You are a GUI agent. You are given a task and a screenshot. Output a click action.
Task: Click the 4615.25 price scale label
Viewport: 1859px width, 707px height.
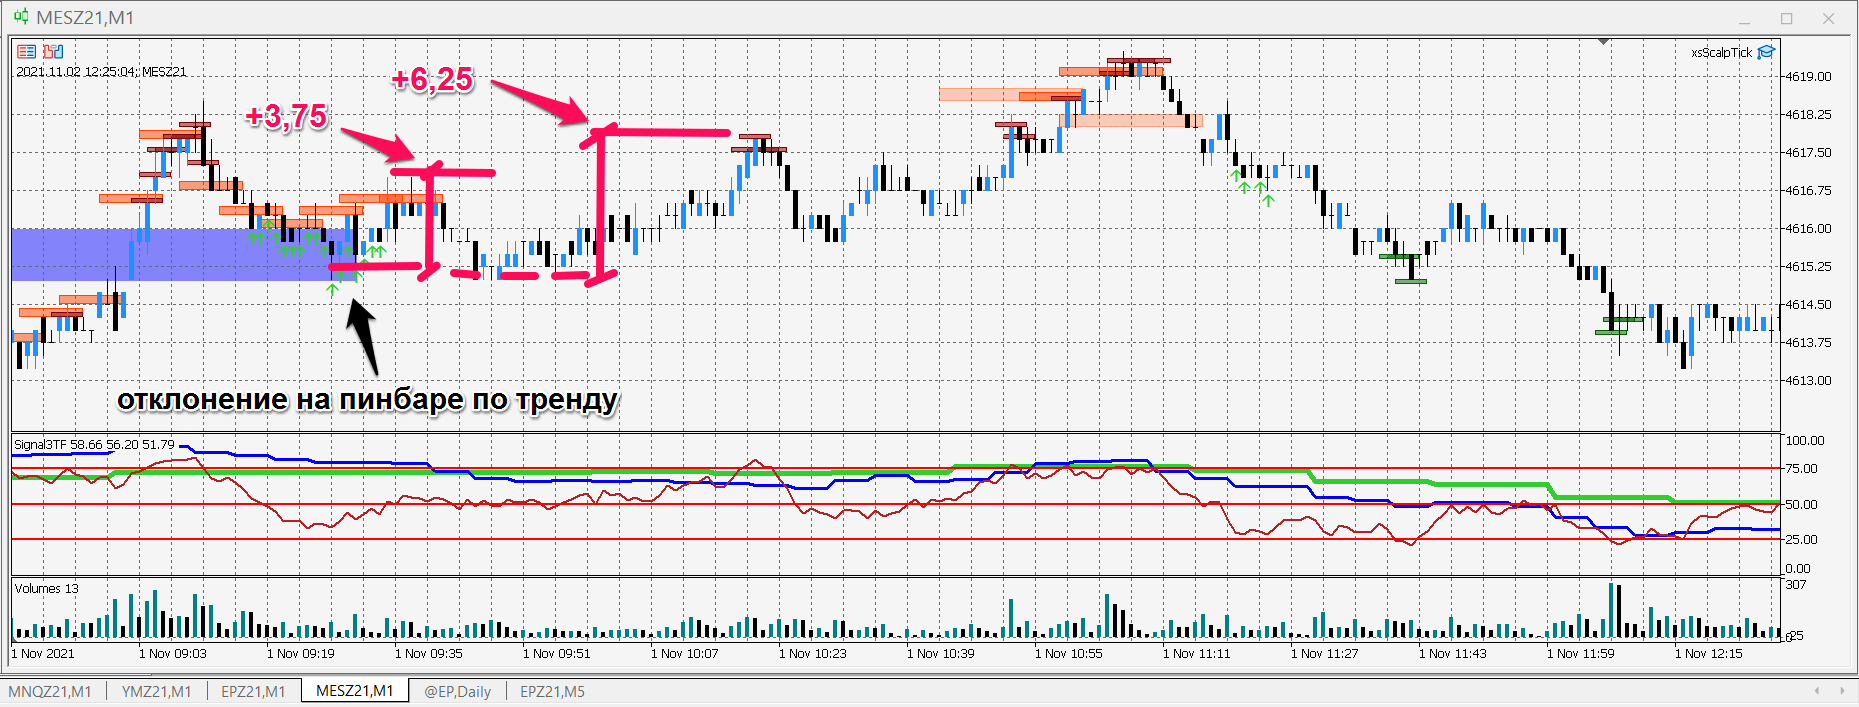(x=1808, y=266)
